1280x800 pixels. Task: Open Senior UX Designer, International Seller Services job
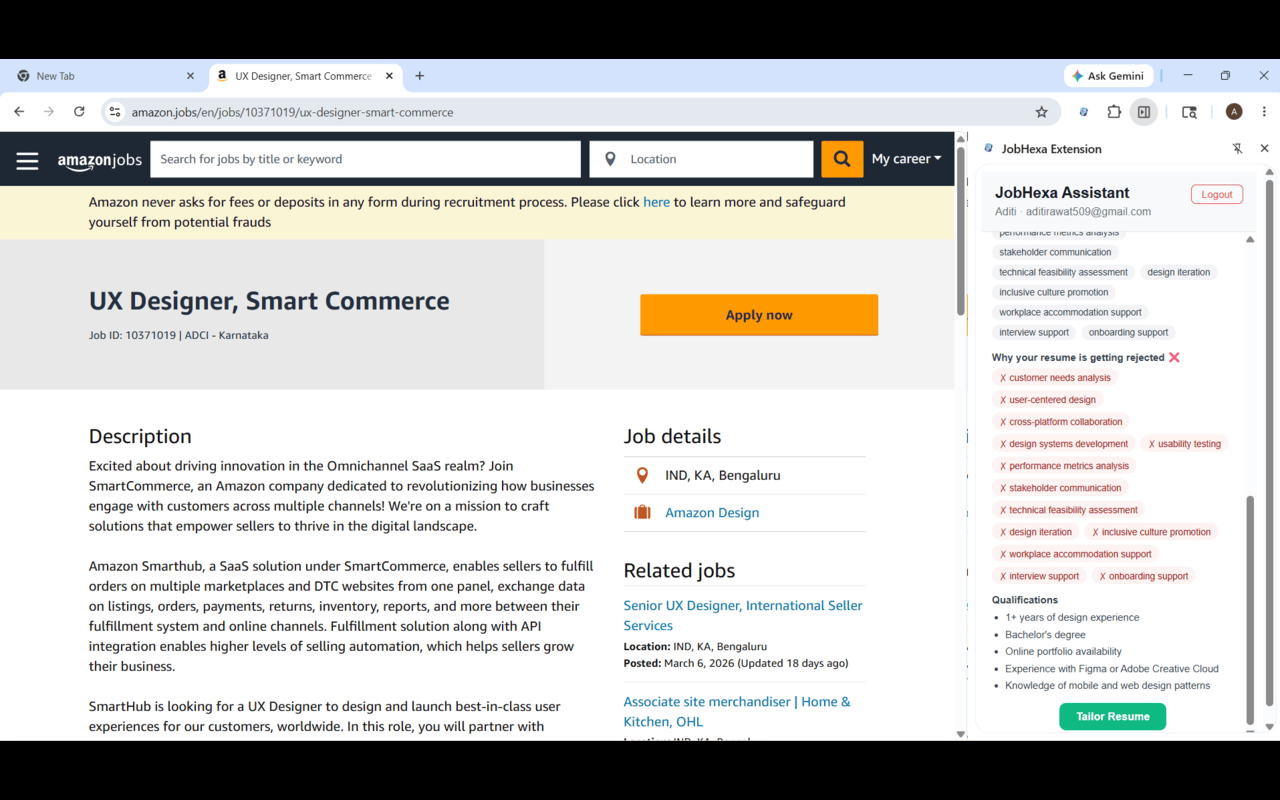click(743, 615)
